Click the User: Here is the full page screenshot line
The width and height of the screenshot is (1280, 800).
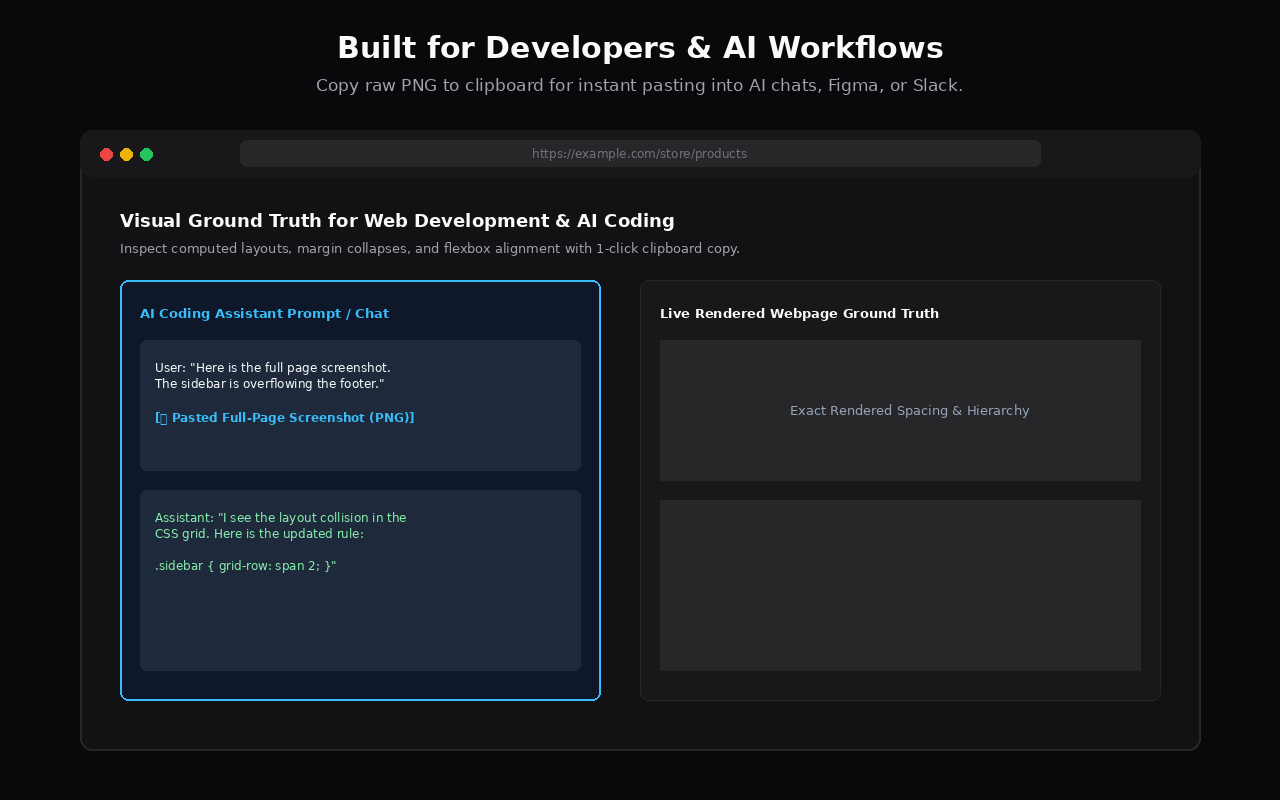[273, 368]
